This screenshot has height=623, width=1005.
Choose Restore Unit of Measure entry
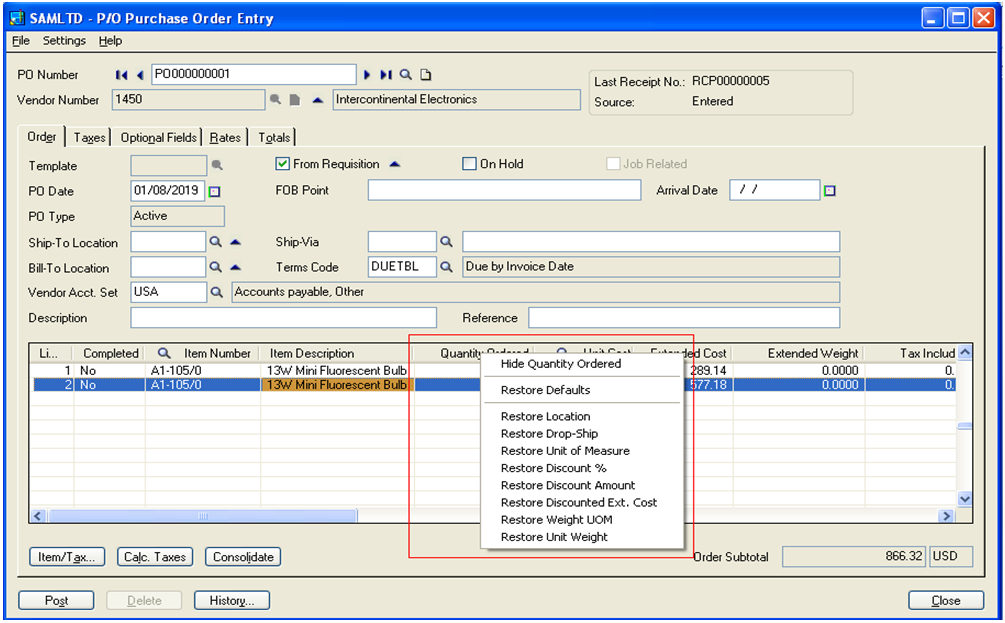click(582, 451)
